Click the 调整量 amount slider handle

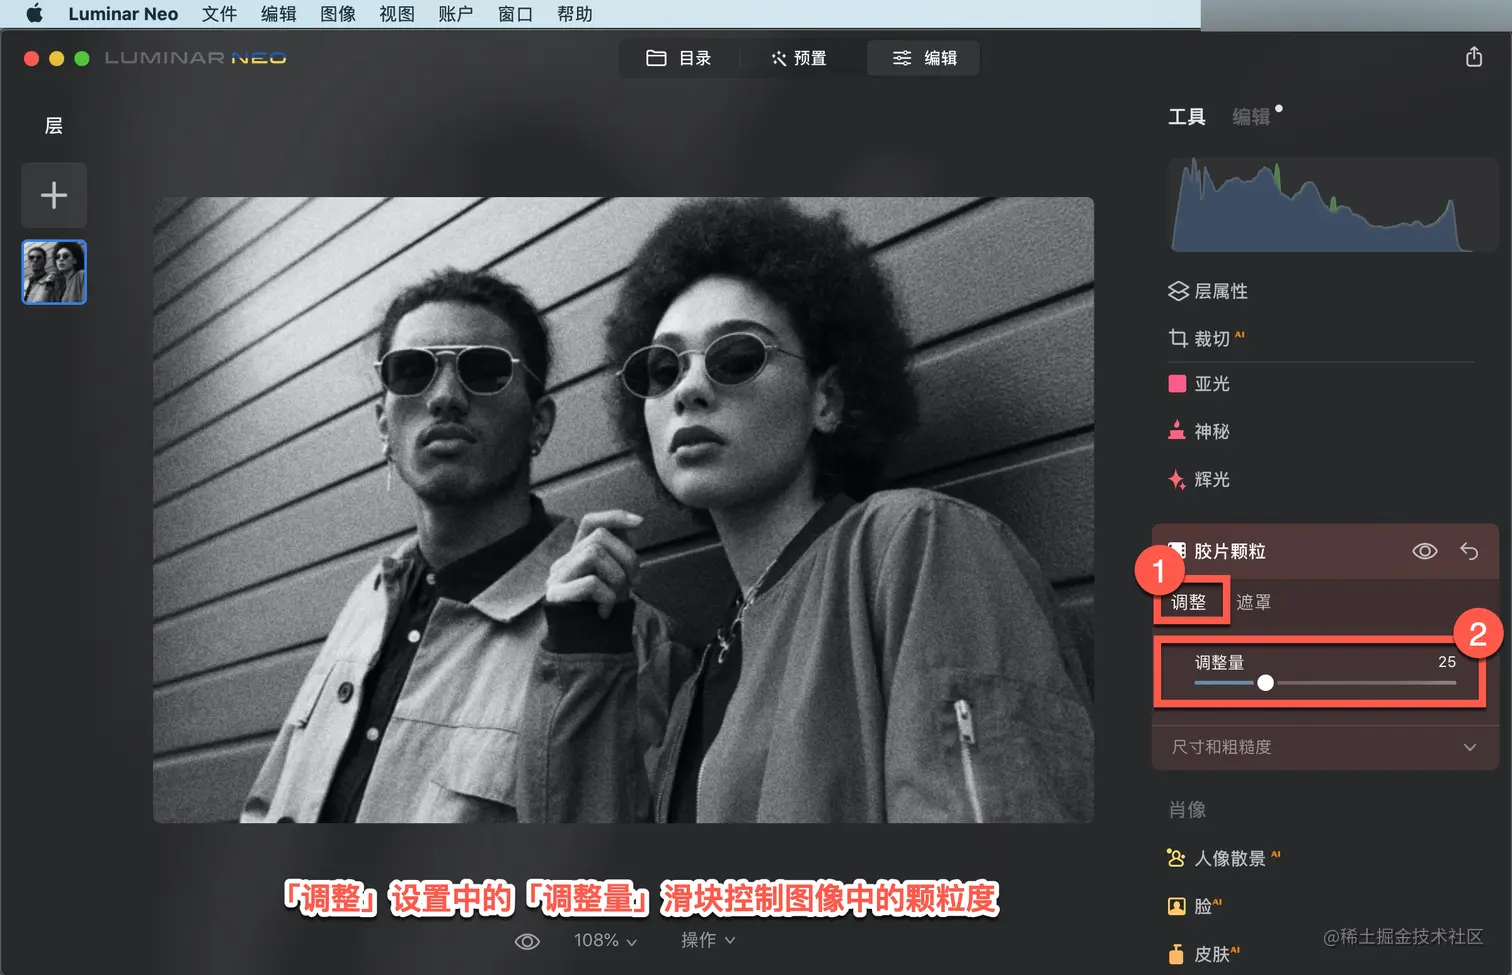(x=1266, y=683)
